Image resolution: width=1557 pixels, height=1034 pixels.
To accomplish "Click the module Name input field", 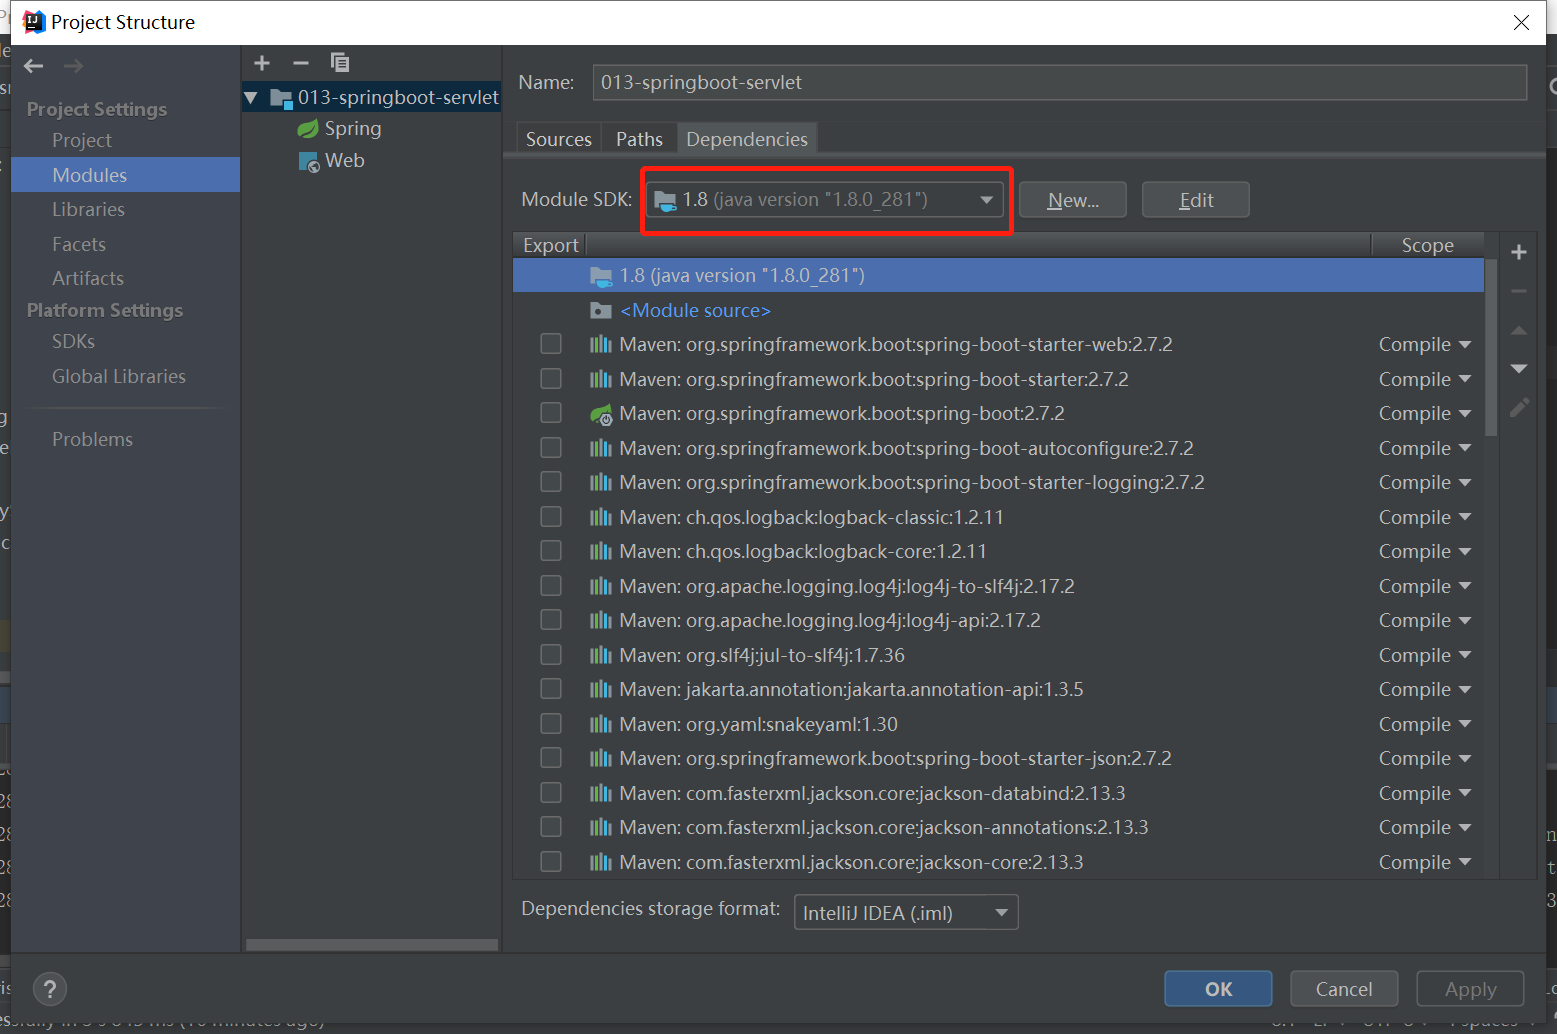I will pyautogui.click(x=1060, y=83).
